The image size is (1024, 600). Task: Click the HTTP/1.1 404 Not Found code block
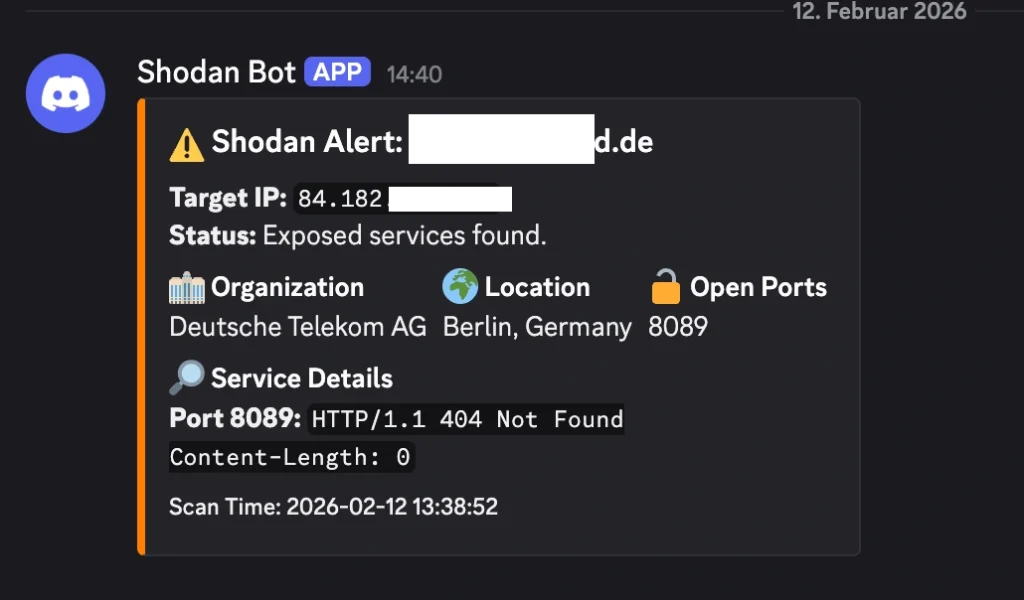click(x=467, y=419)
